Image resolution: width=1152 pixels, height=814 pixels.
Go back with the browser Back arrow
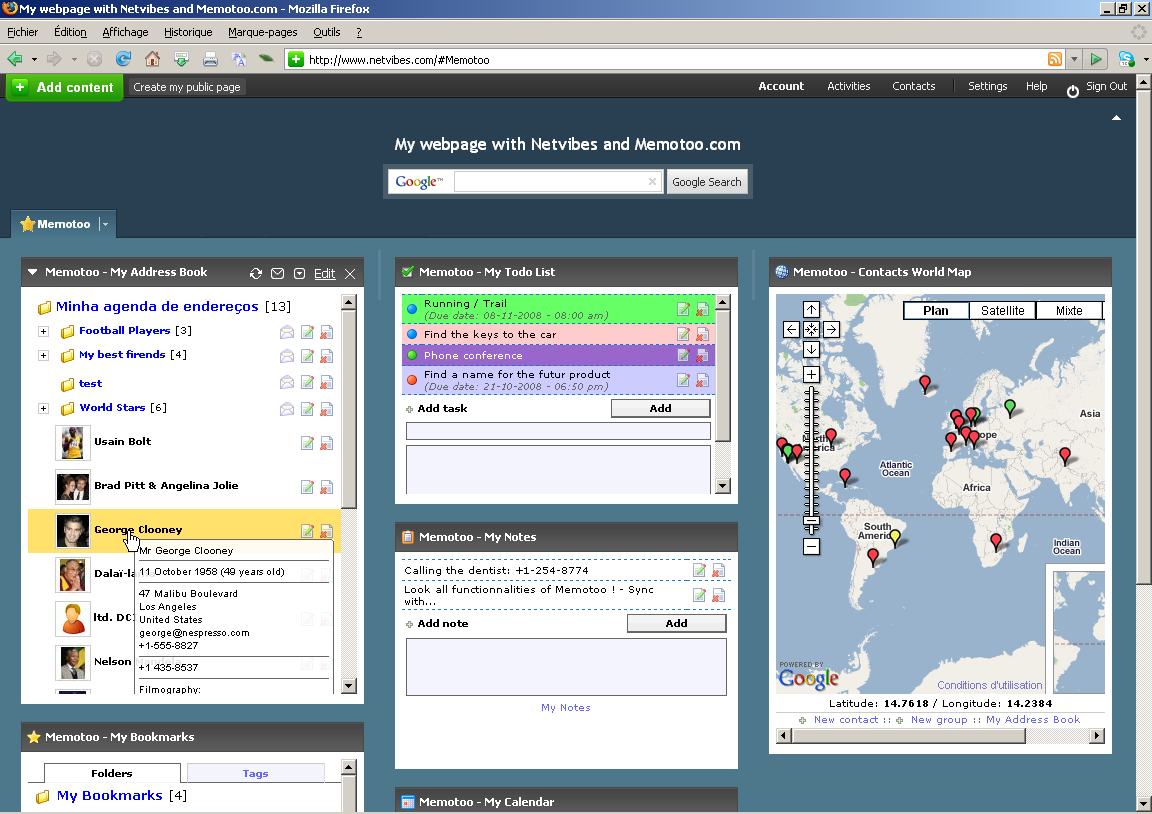[15, 59]
